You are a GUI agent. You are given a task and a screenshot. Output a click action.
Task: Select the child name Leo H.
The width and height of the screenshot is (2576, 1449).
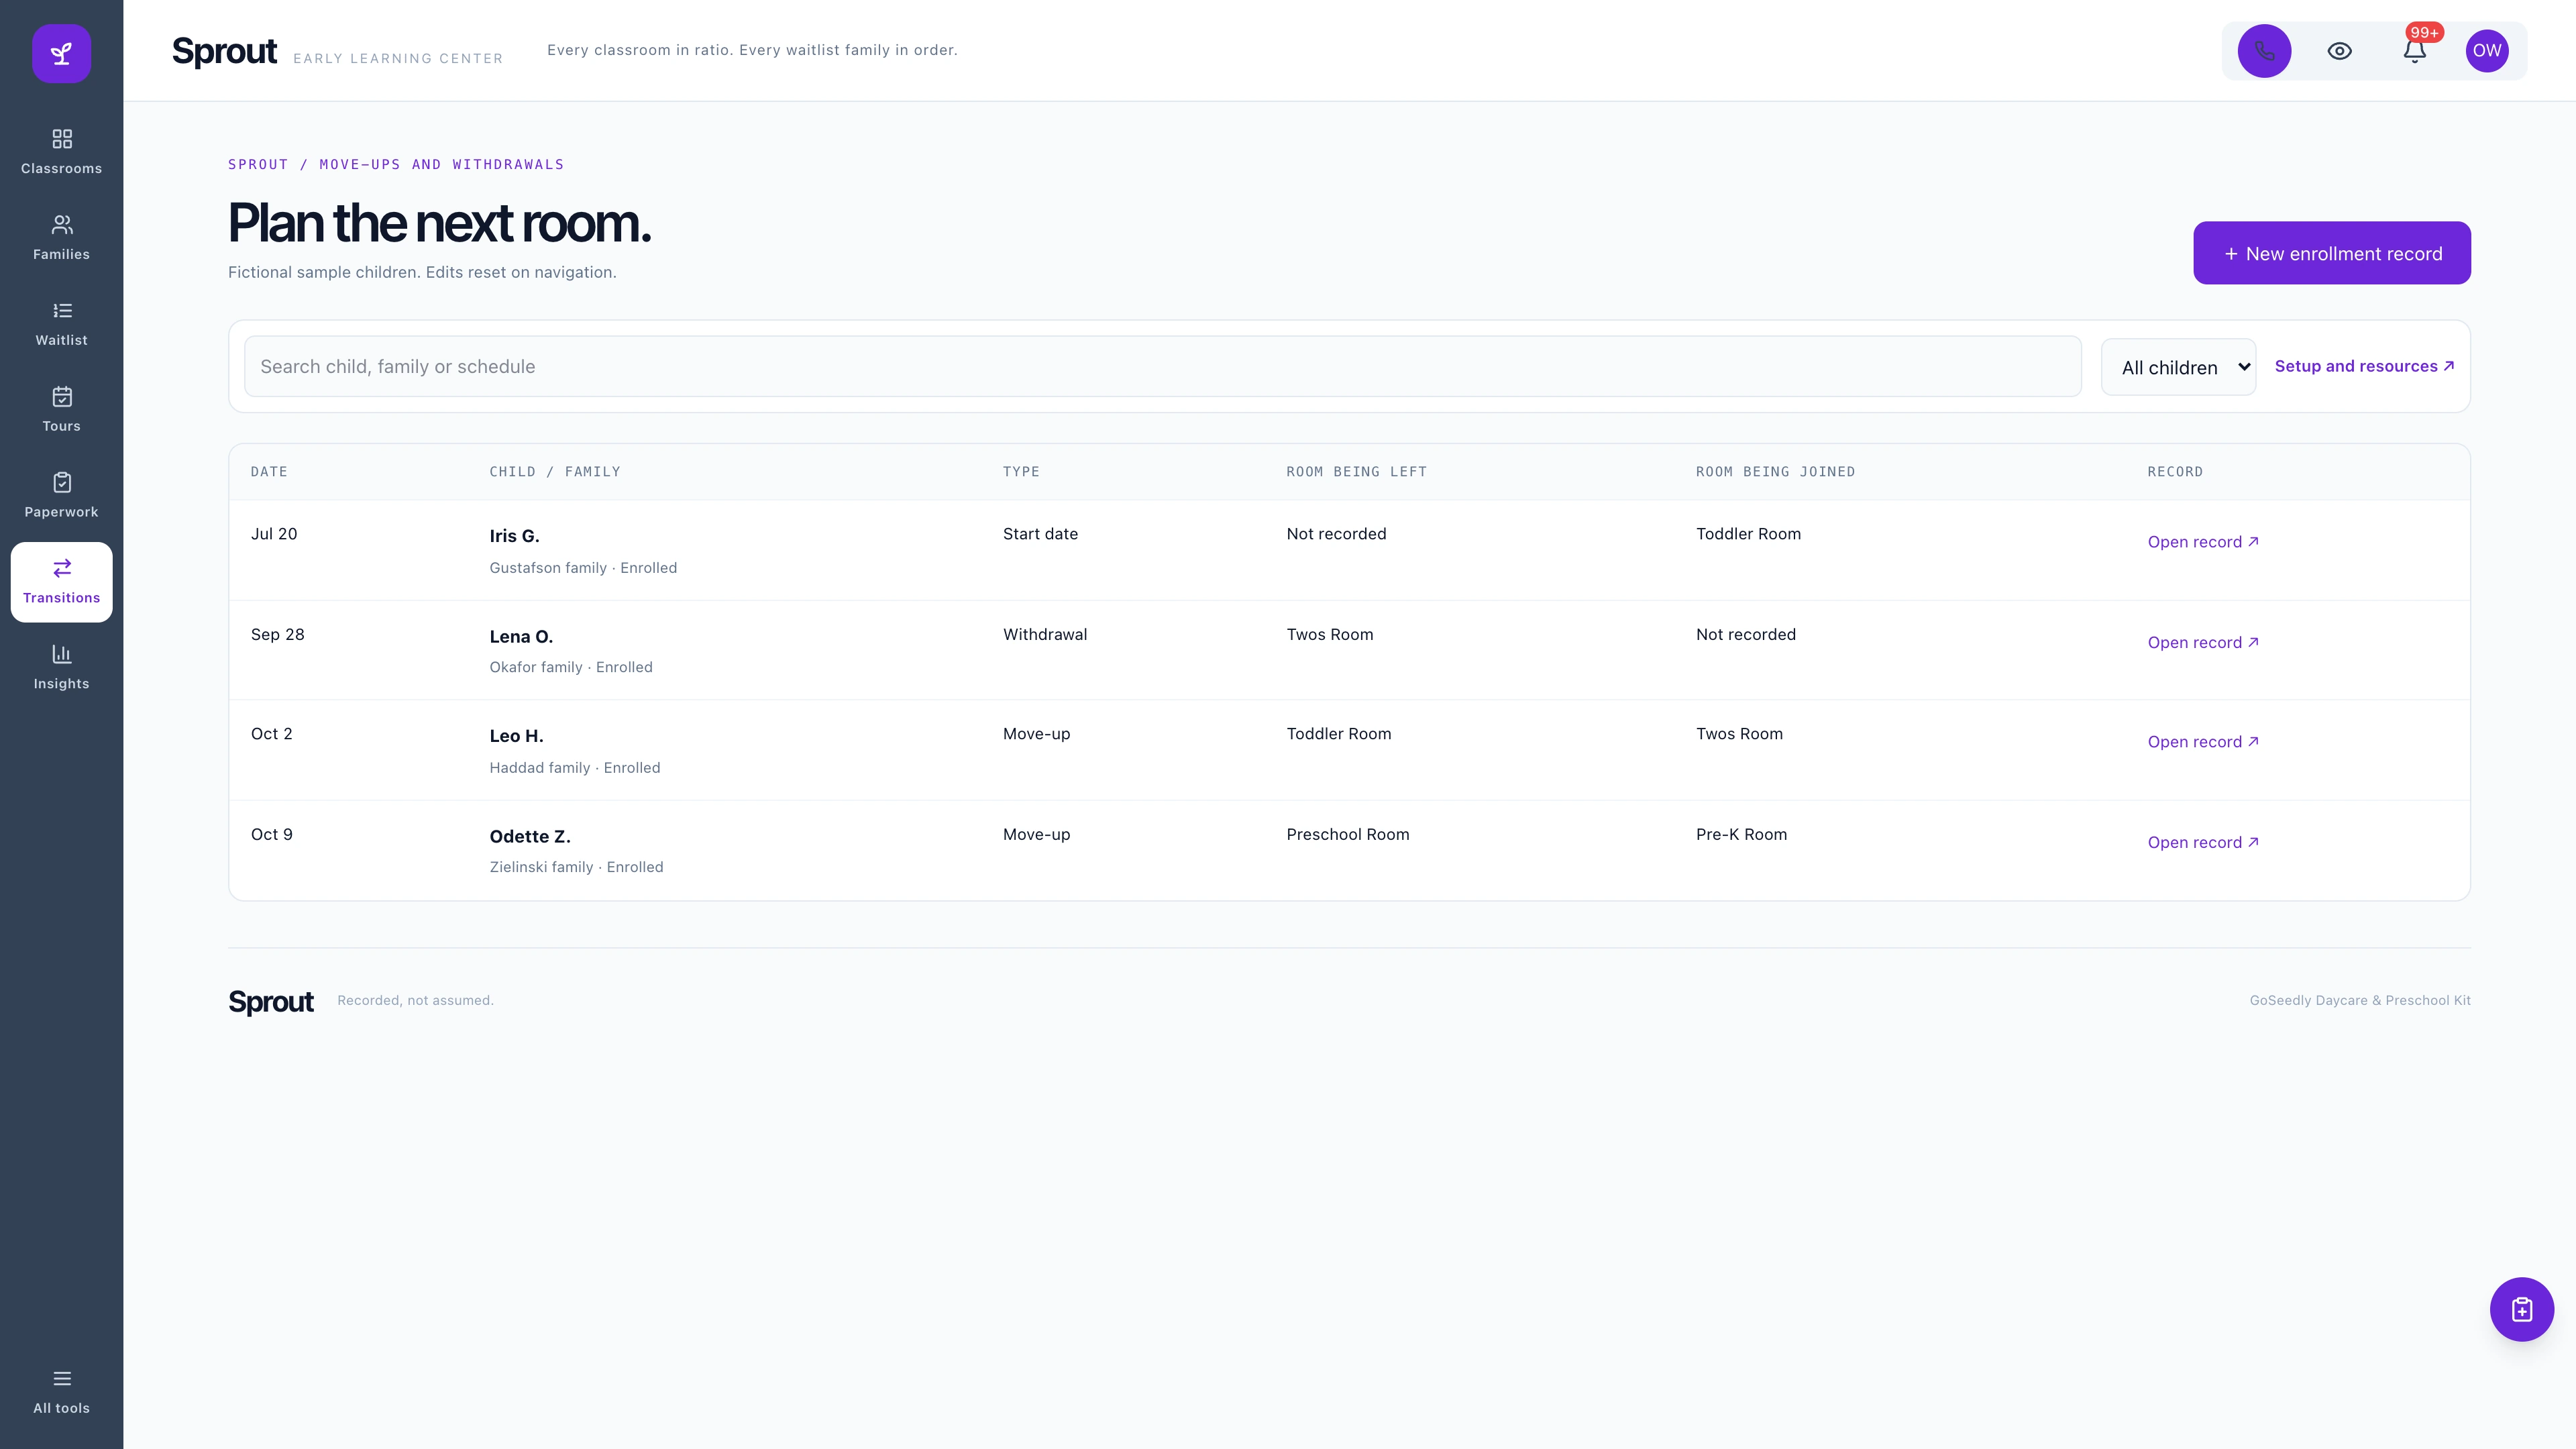pyautogui.click(x=516, y=736)
